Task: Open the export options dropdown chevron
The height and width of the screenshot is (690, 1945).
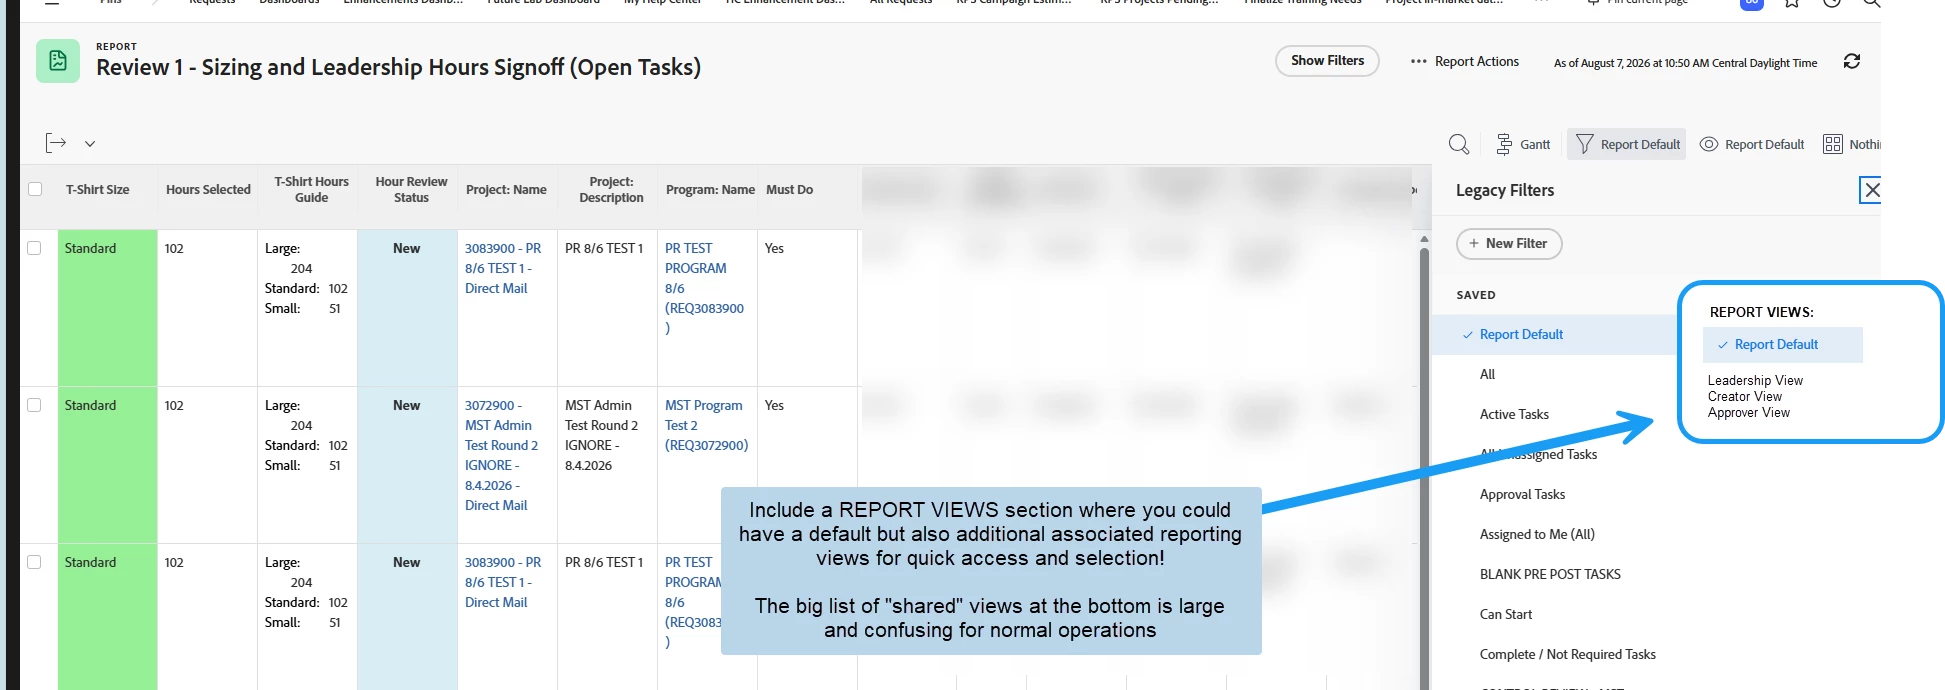Action: pyautogui.click(x=90, y=144)
